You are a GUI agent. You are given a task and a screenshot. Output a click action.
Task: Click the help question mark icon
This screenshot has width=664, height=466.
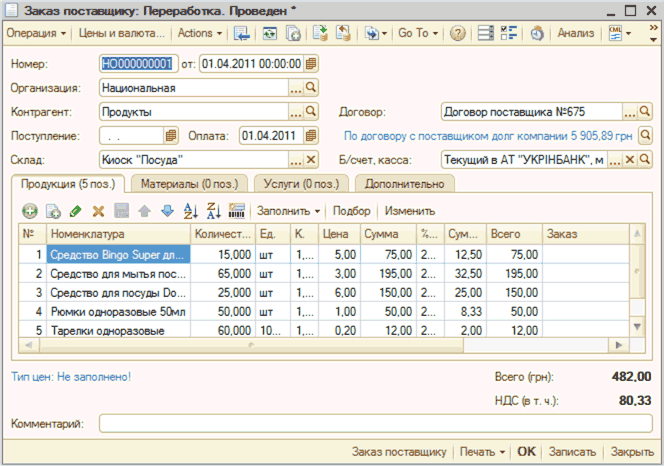pyautogui.click(x=458, y=33)
